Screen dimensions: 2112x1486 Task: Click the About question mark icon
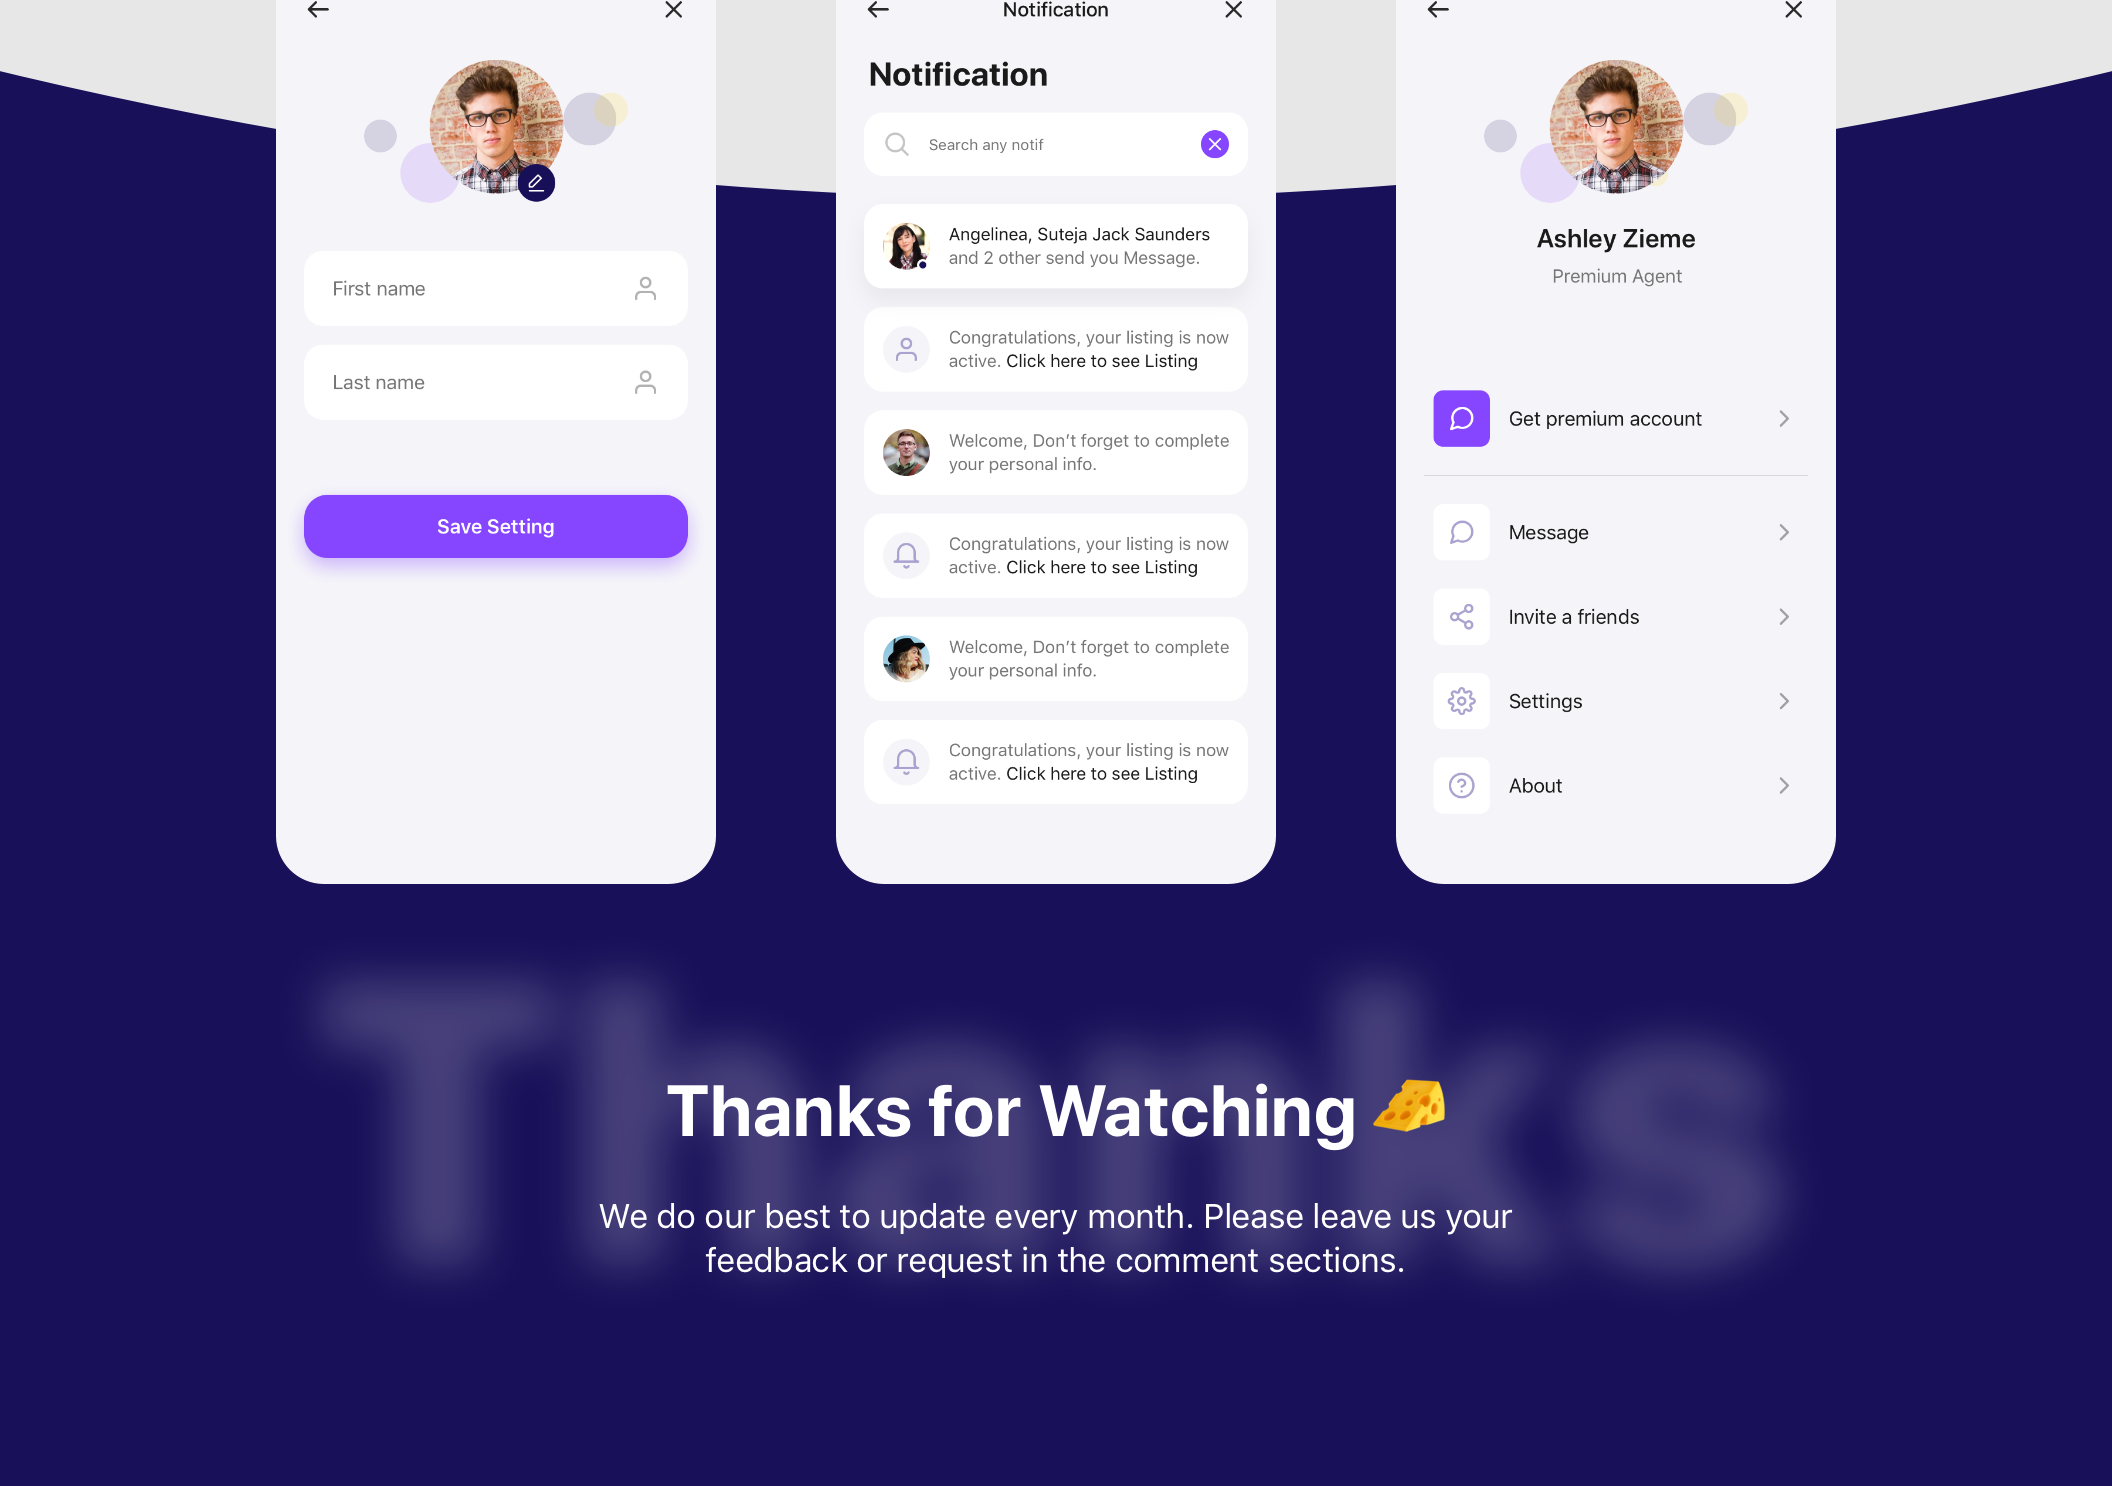point(1461,785)
